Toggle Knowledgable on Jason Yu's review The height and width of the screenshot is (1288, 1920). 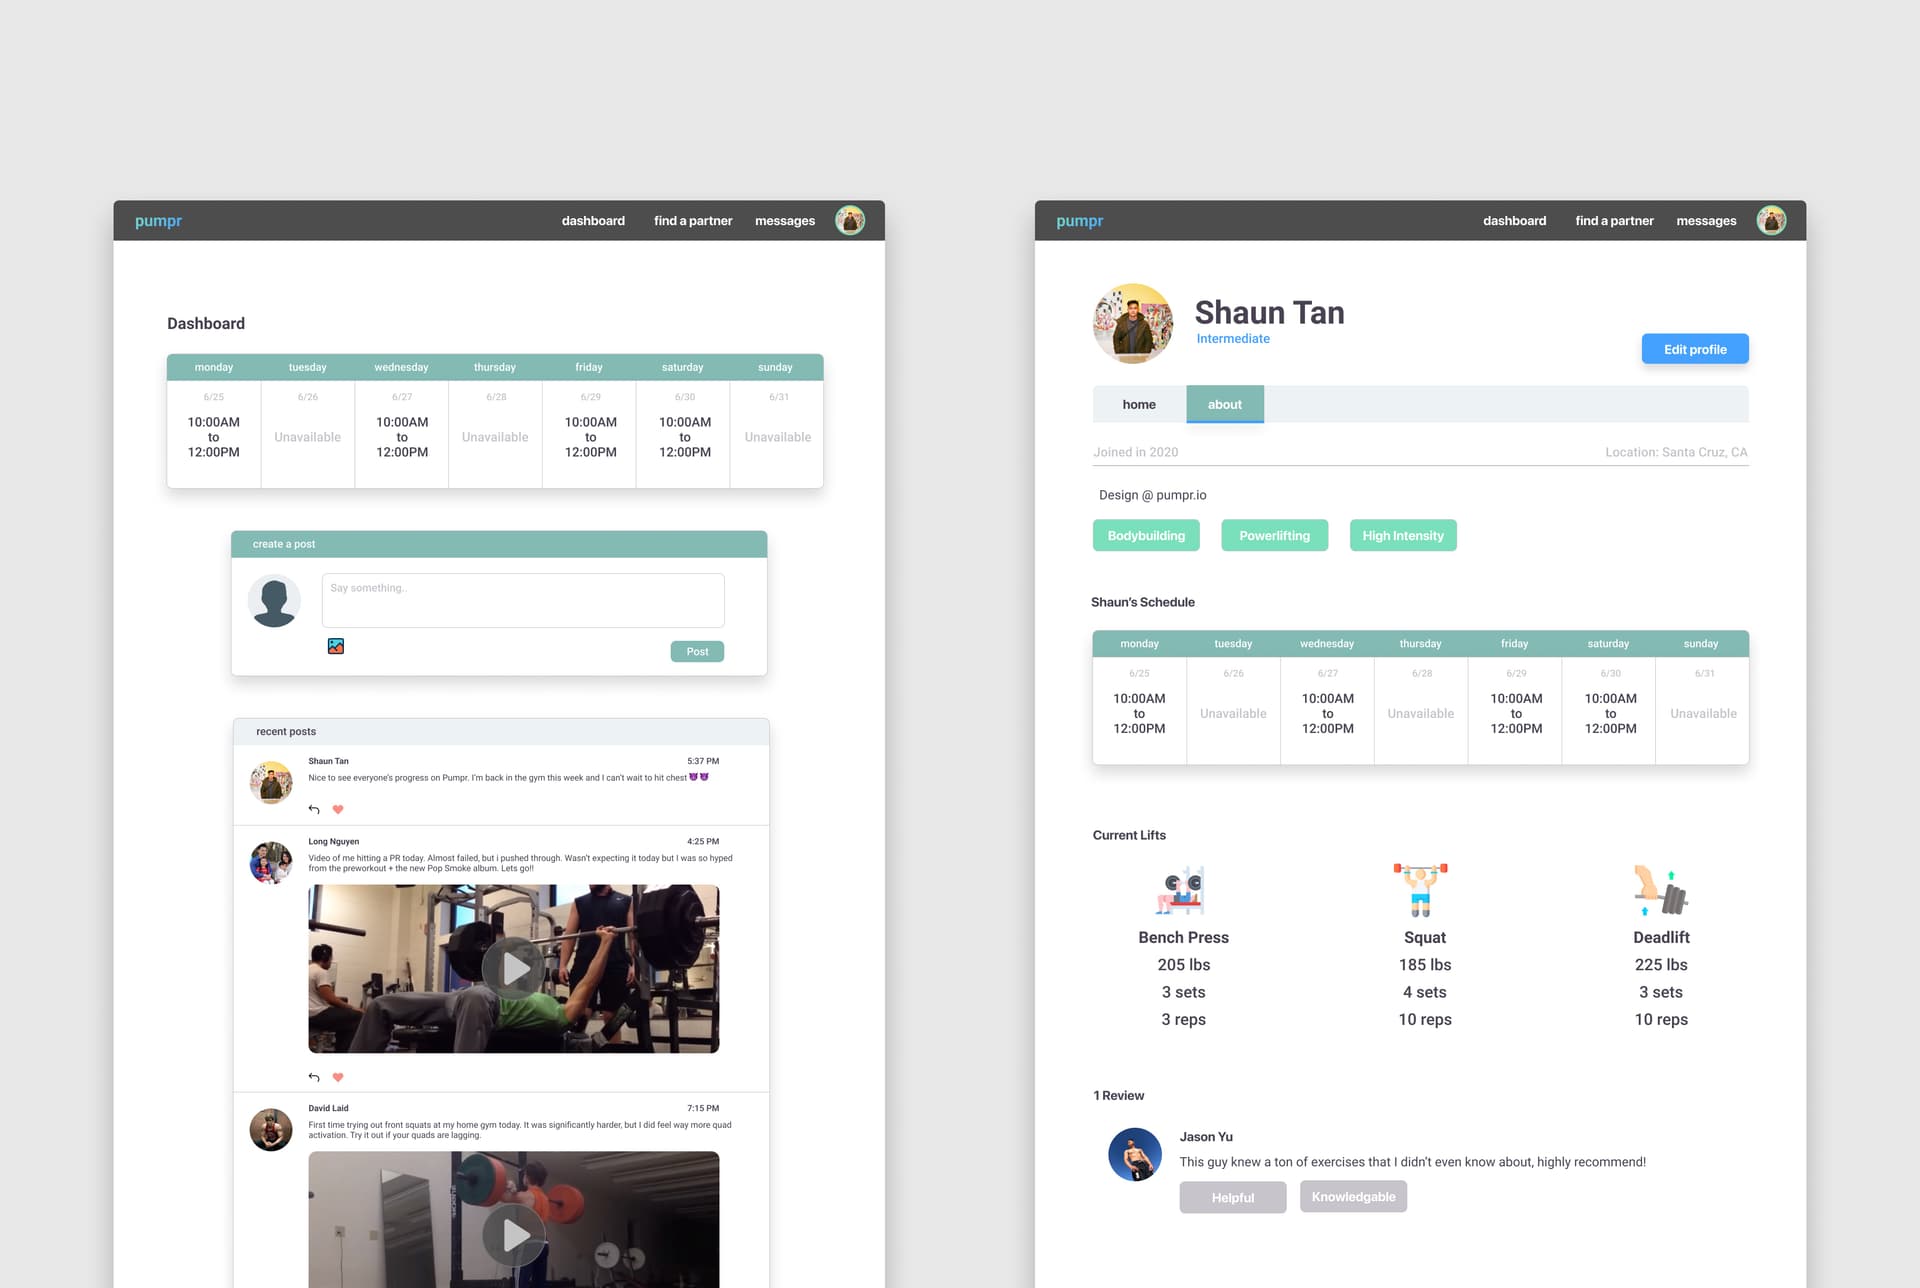1353,1196
